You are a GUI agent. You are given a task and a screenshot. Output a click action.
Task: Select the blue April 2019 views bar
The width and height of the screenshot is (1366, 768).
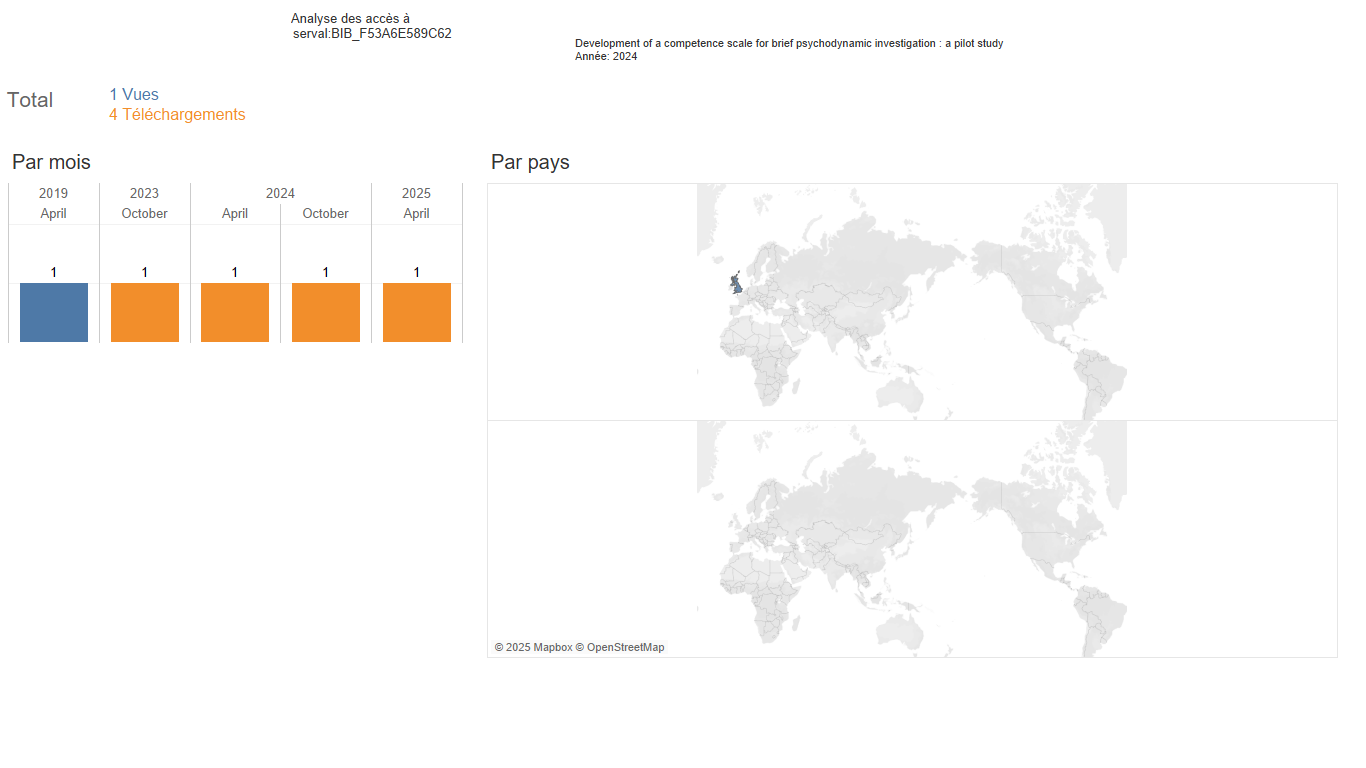tap(54, 312)
